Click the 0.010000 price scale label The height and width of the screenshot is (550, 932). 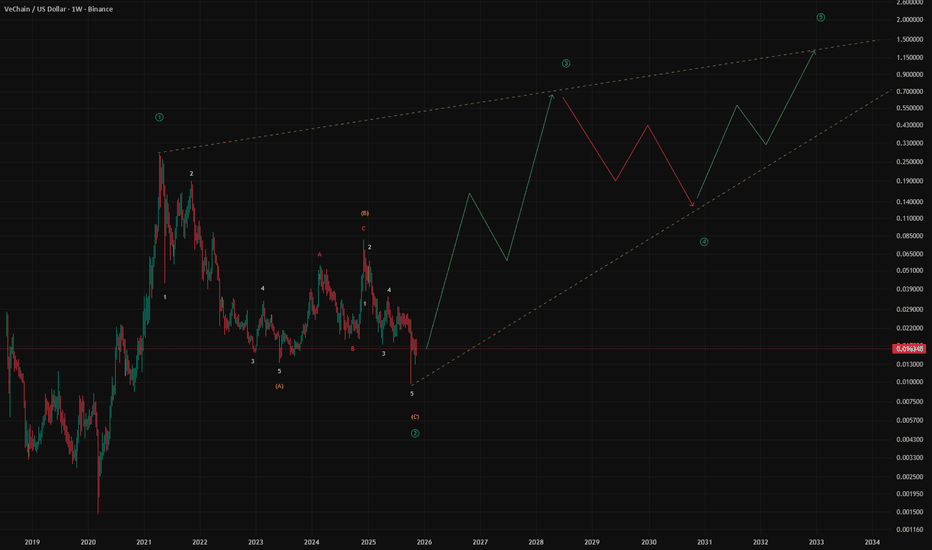909,382
